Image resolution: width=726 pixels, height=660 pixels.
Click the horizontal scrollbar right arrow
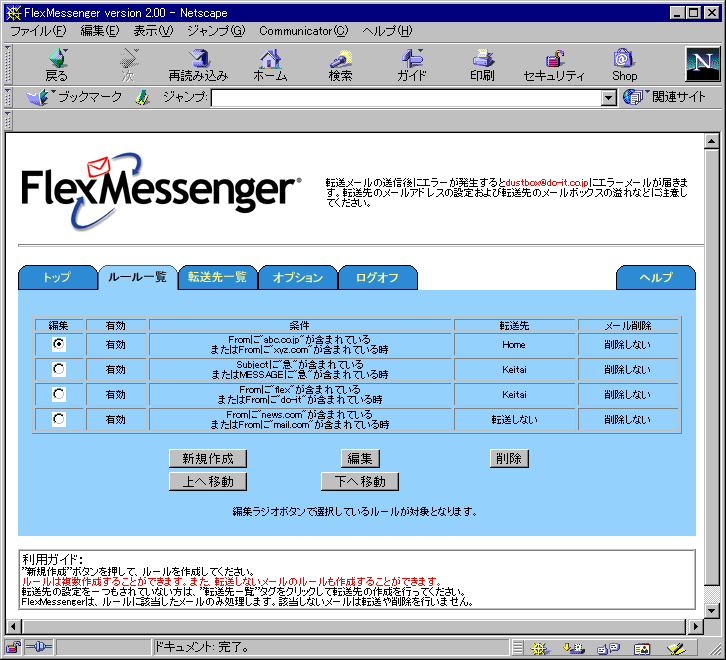[695, 627]
